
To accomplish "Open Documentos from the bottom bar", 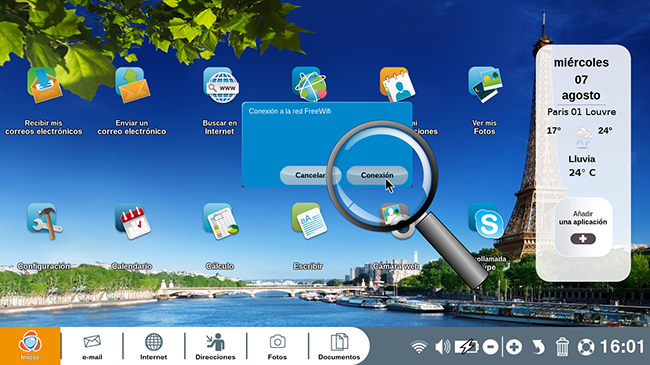I will (x=339, y=347).
